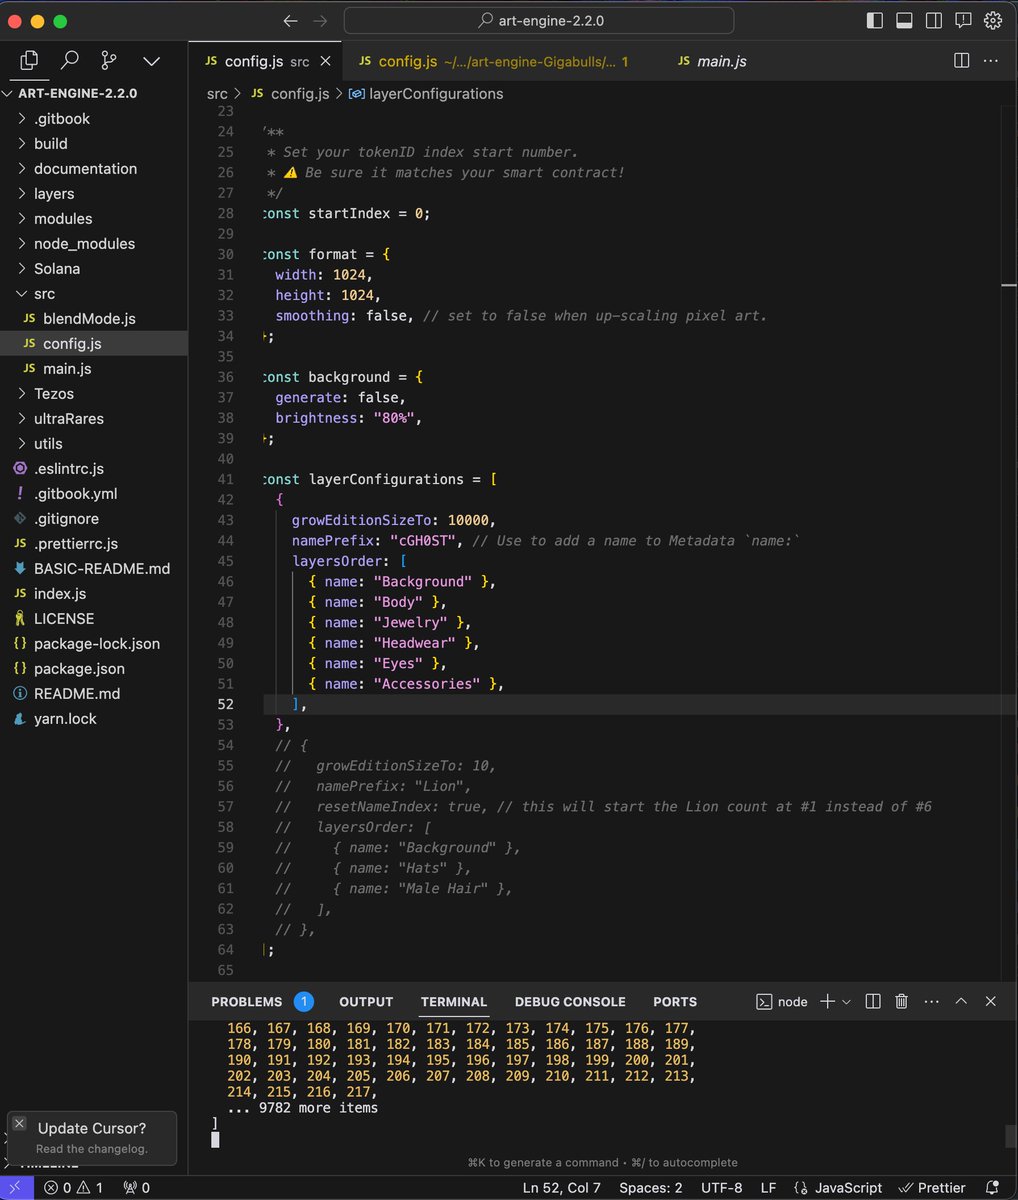1018x1200 pixels.
Task: Show more sidebar views chevron
Action: point(151,61)
